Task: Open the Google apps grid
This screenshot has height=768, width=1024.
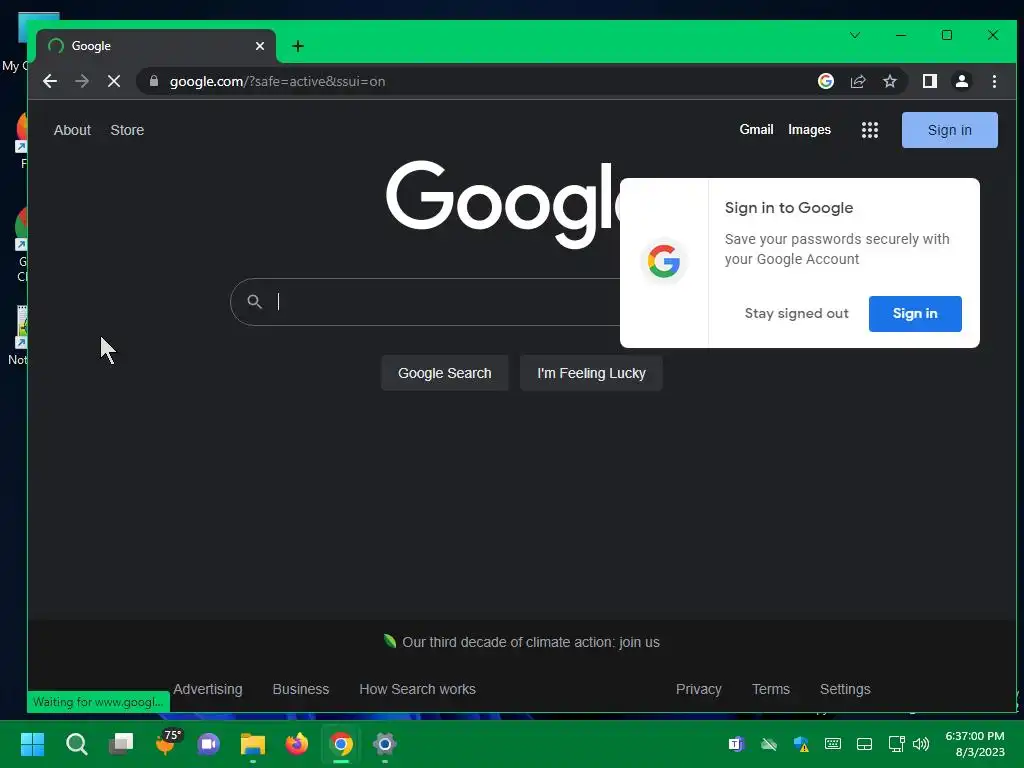Action: (869, 130)
